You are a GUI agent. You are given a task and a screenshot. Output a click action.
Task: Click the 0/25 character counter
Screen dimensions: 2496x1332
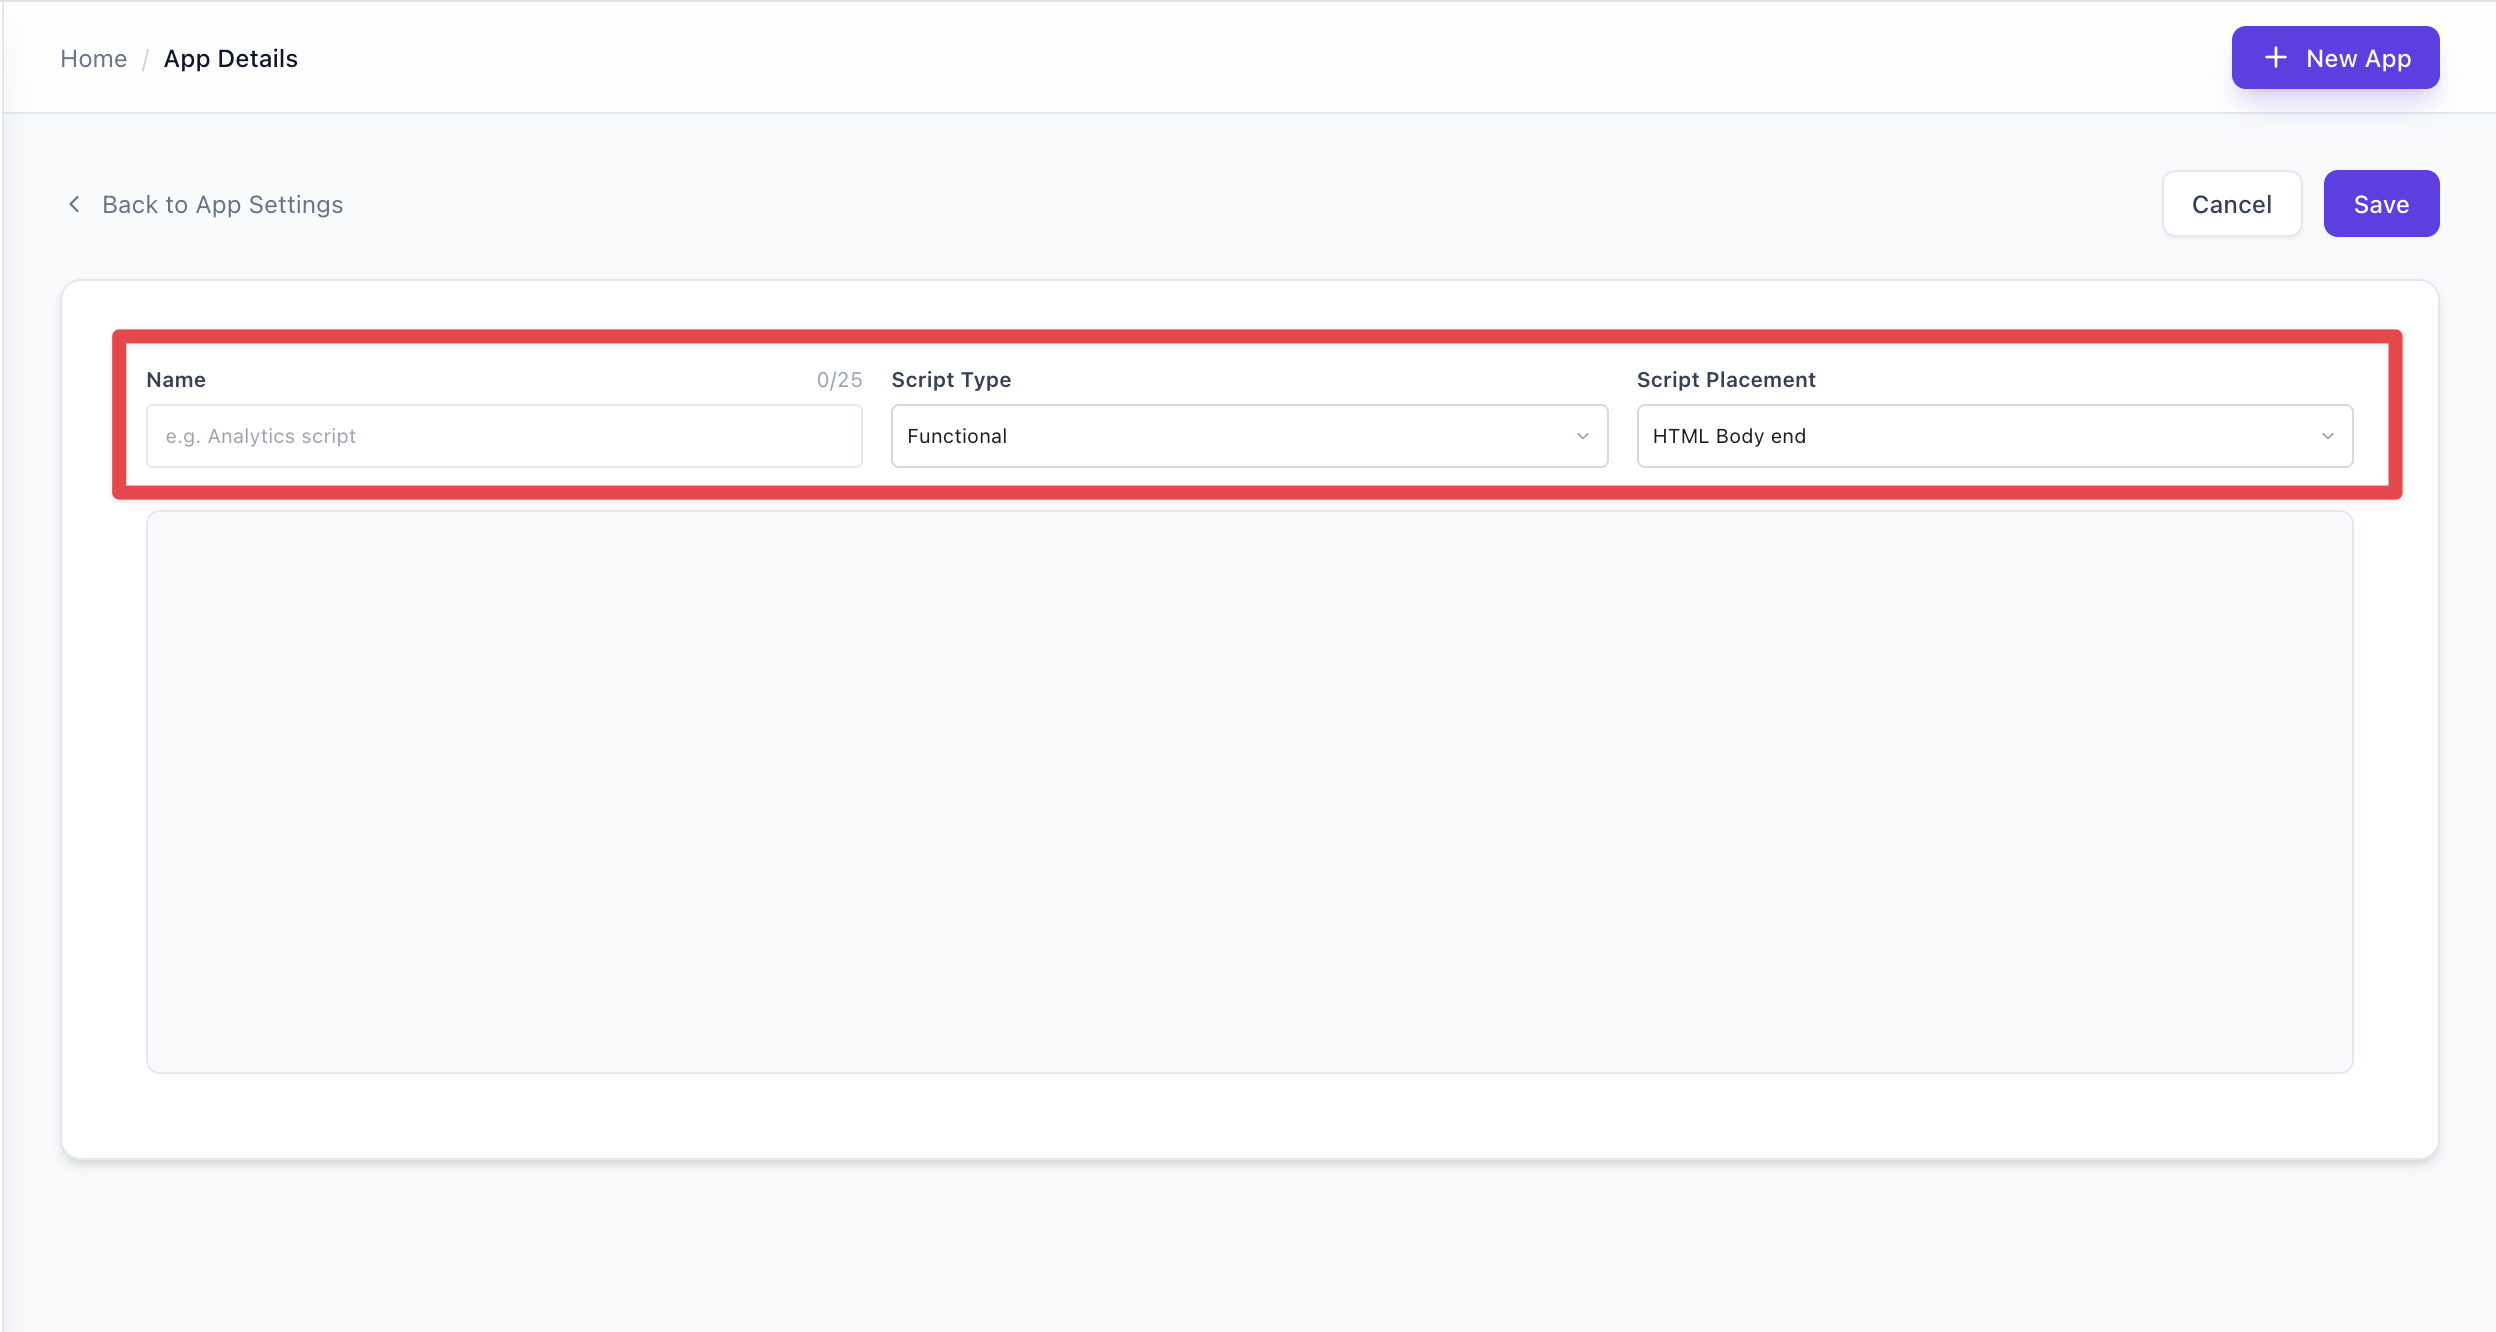coord(837,379)
